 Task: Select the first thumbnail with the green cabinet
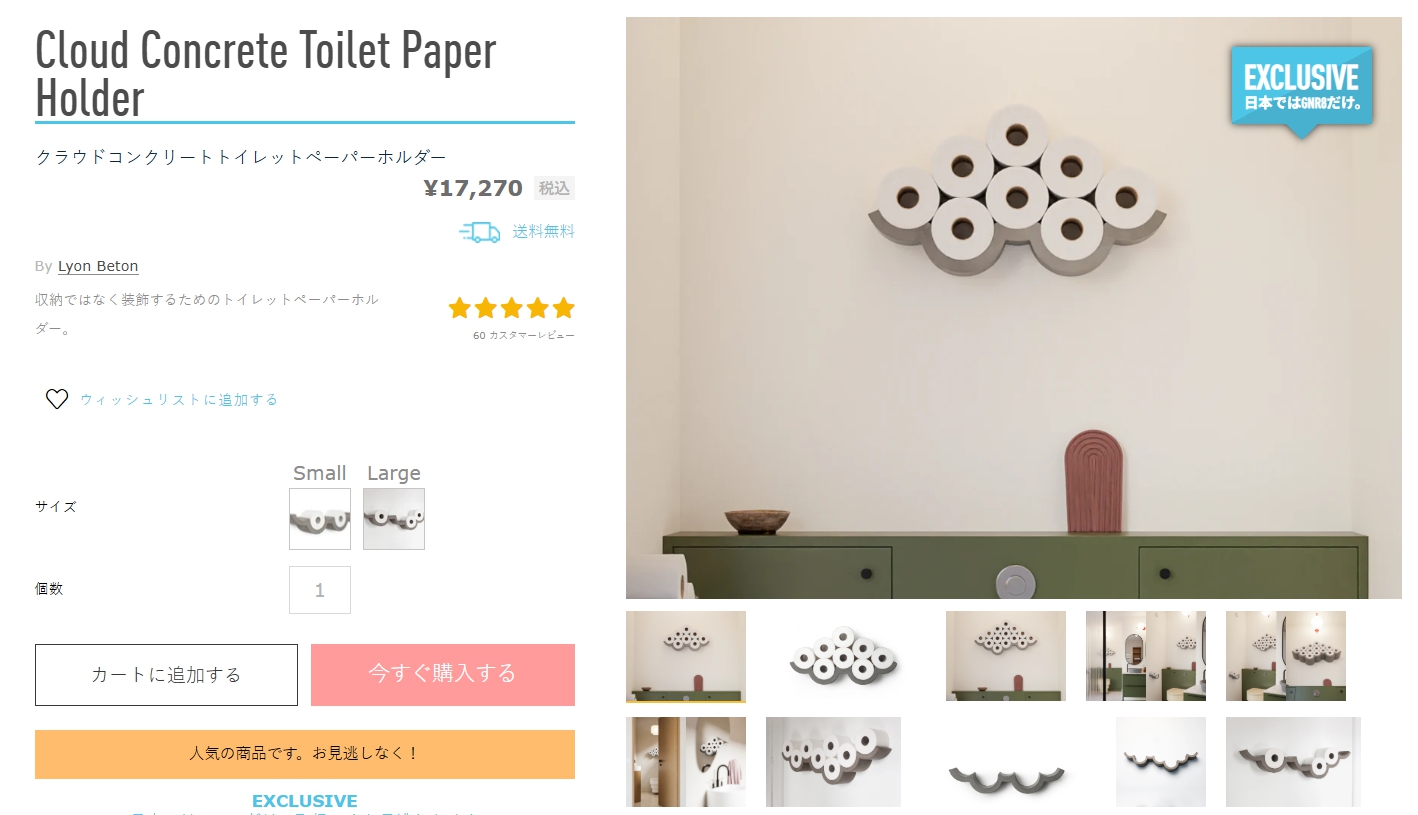pyautogui.click(x=686, y=656)
